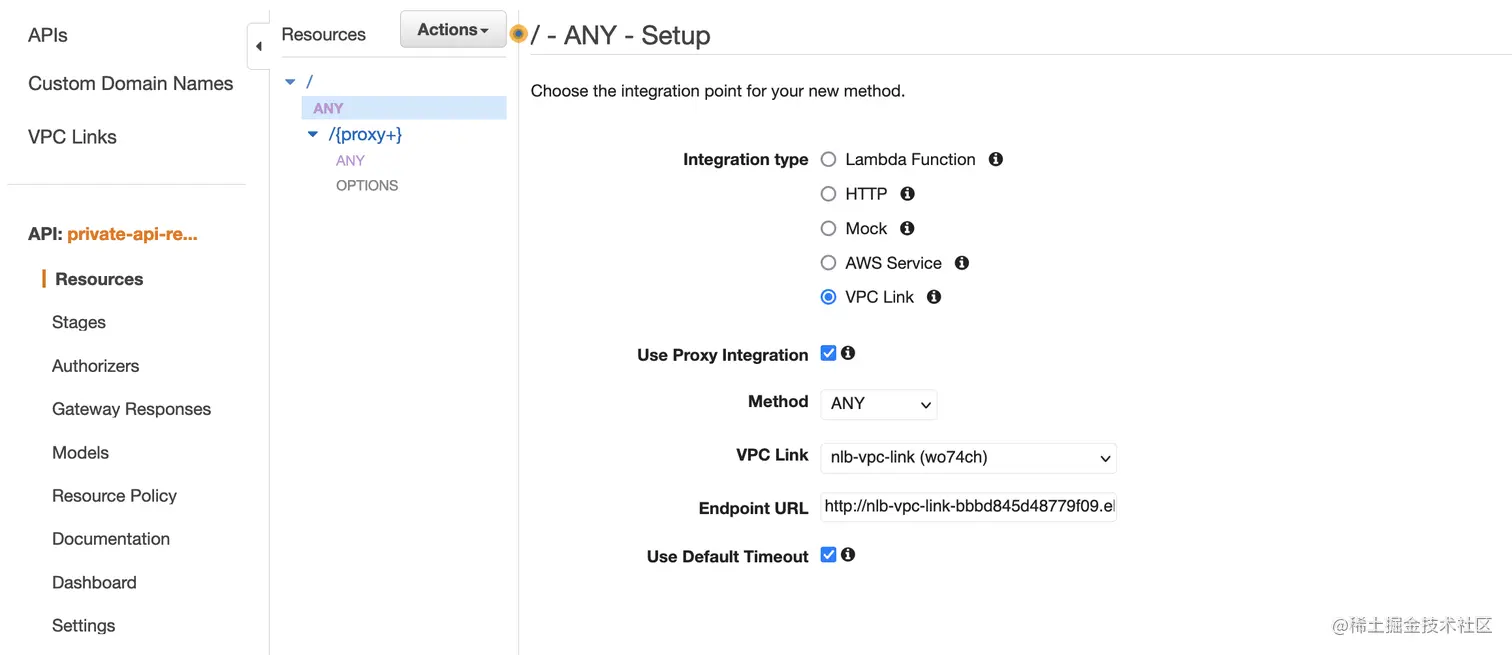
Task: Collapse the /{proxy+} resource tree node
Action: tap(313, 134)
